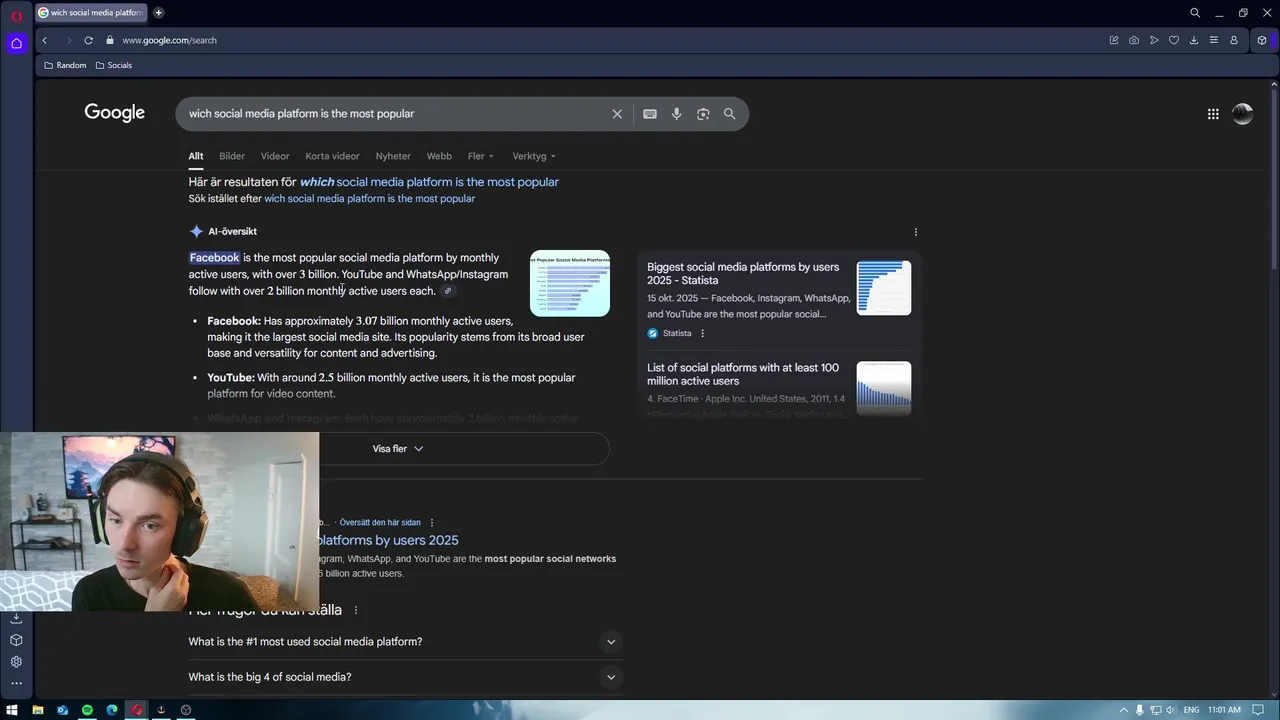Open the Opera menu logo

(16, 16)
